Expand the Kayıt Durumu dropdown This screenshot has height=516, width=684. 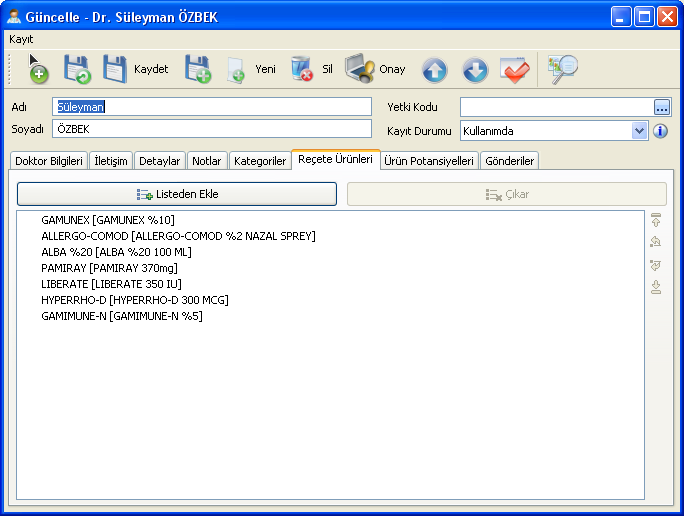639,131
